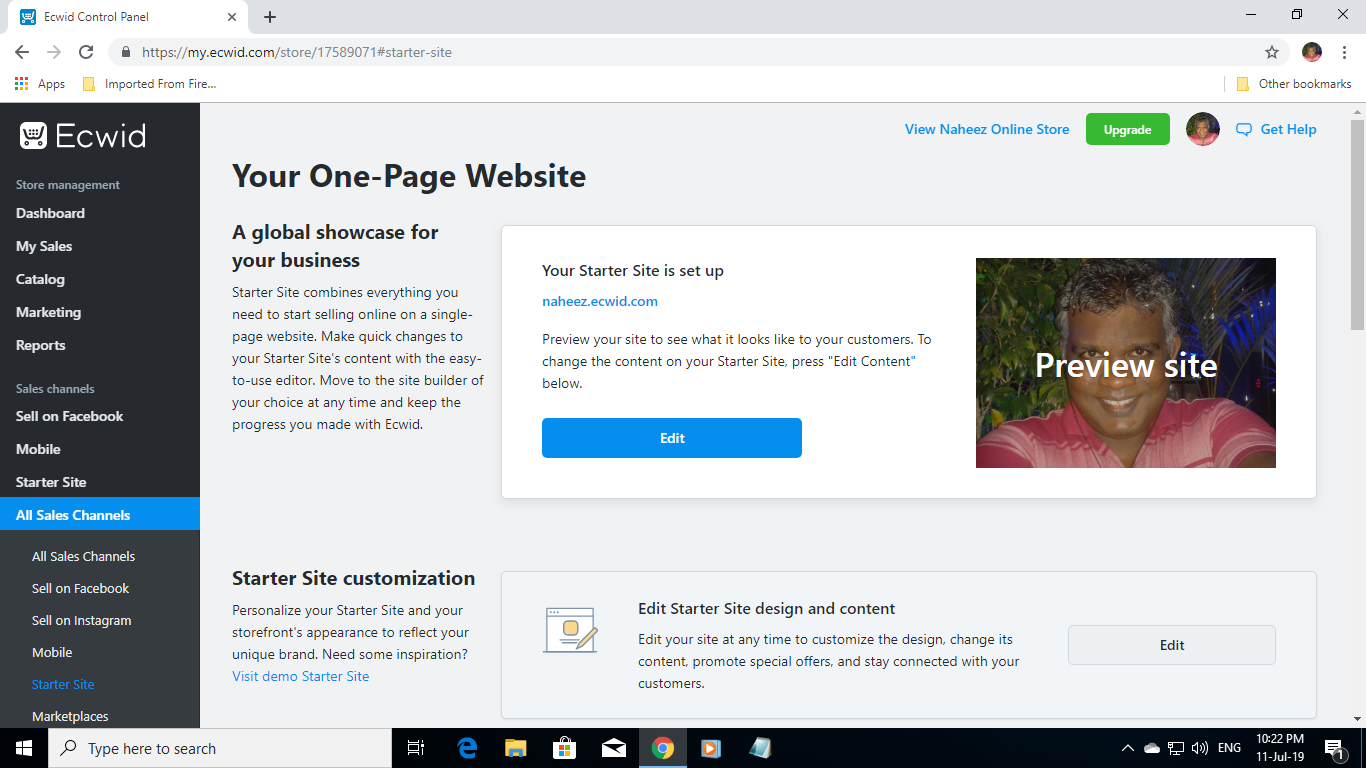Click the ENG language indicator
Image resolution: width=1366 pixels, height=768 pixels.
(1230, 748)
